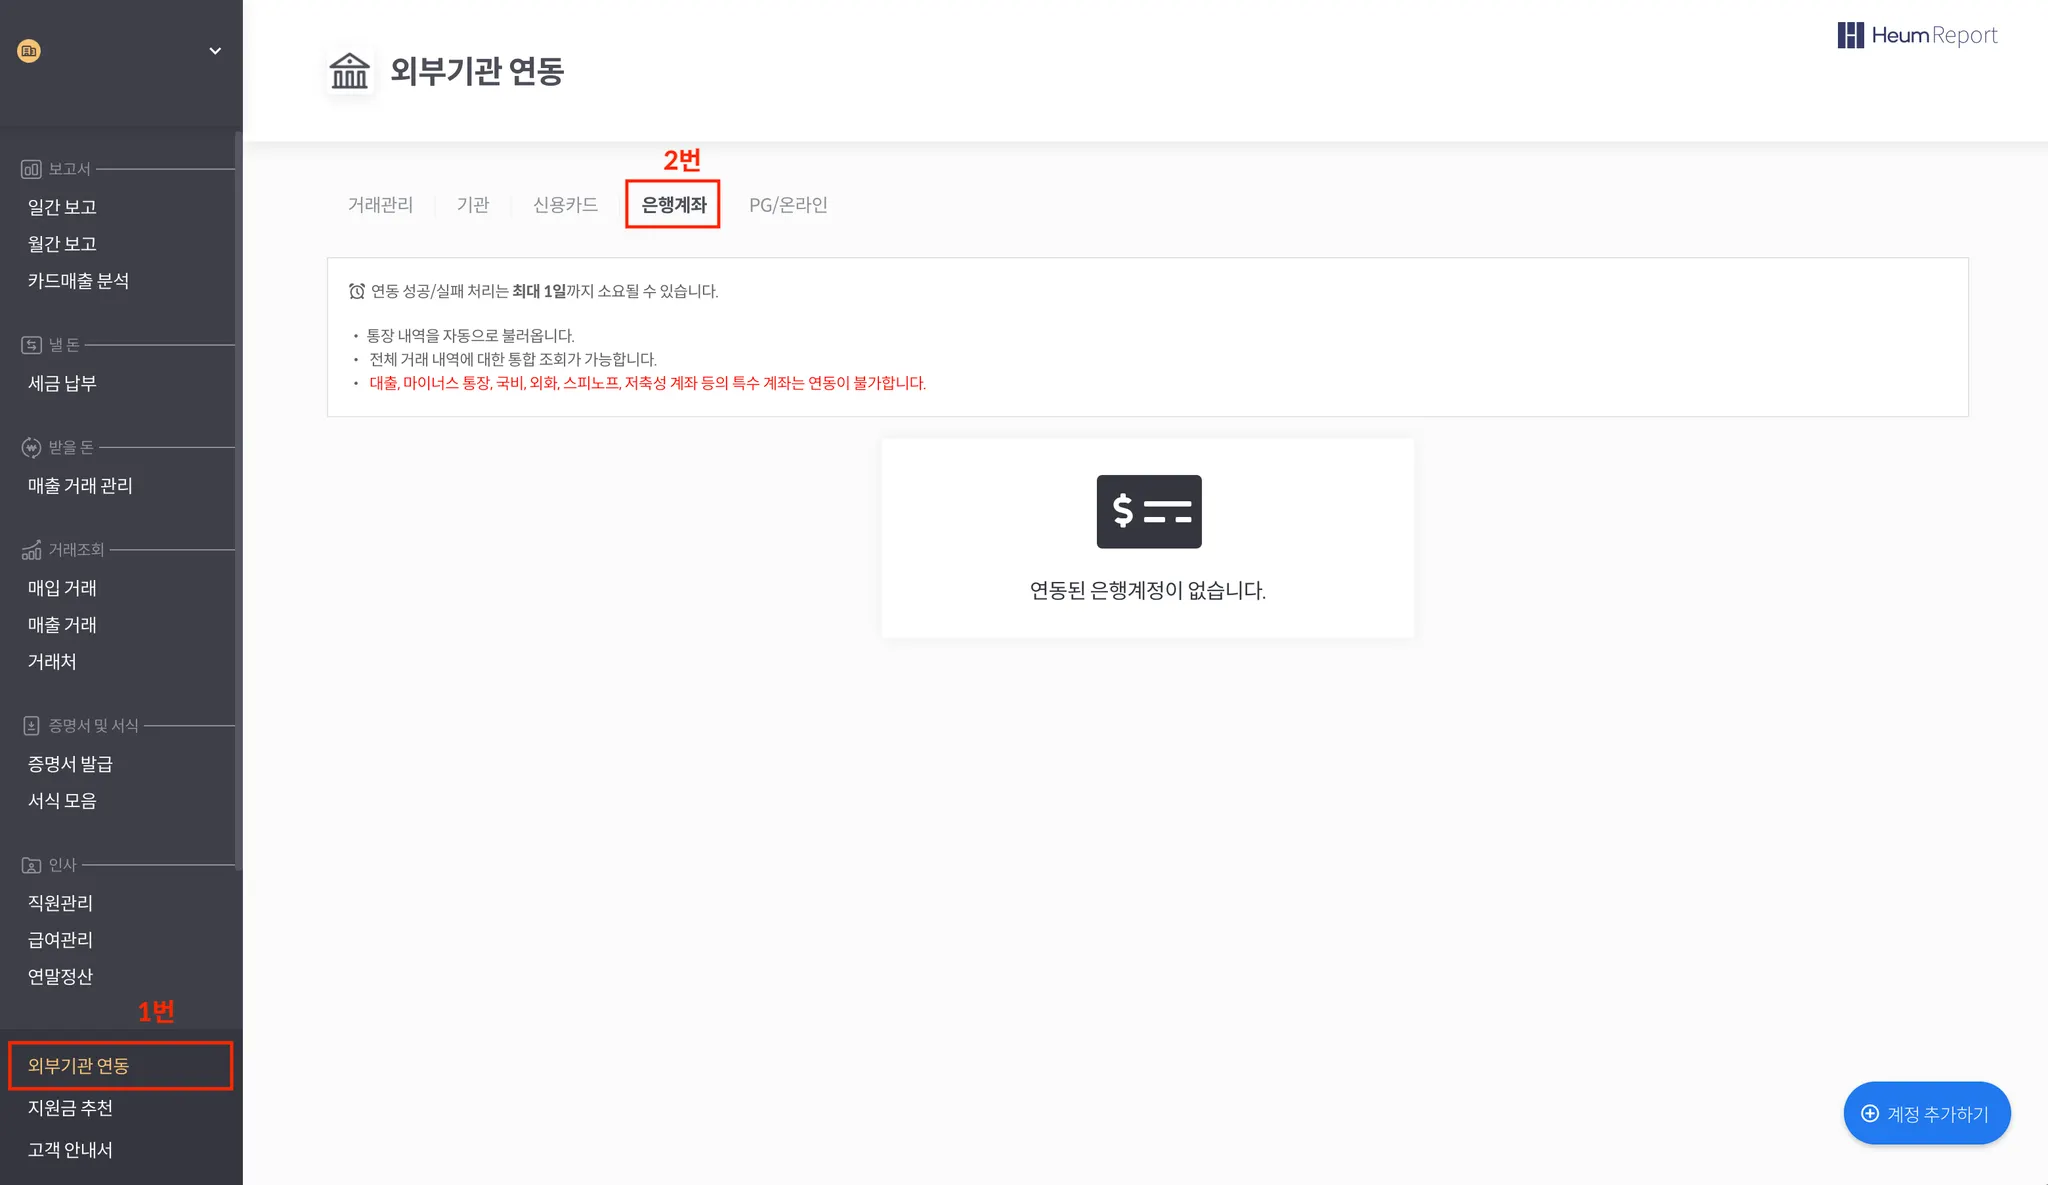
Task: Click the 보고서 section chart icon
Action: (31, 169)
